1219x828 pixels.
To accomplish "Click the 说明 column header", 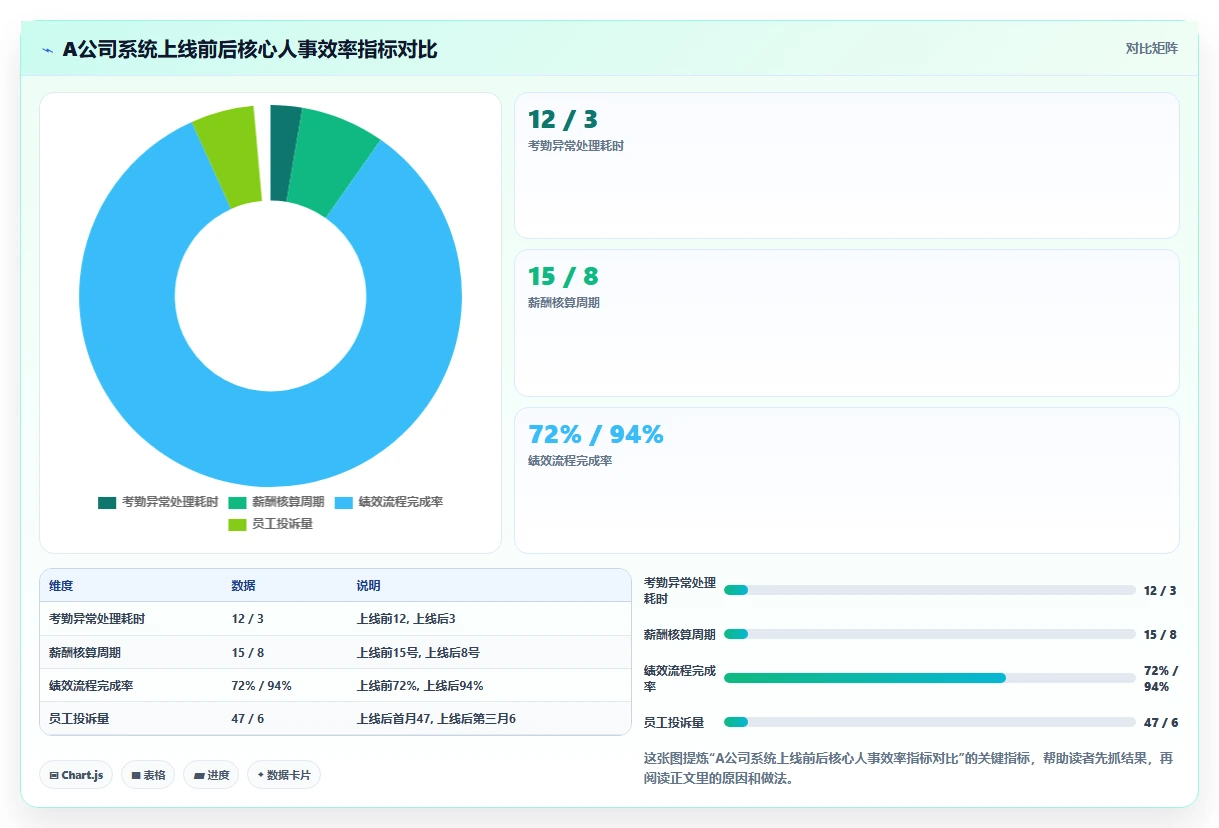I will click(368, 586).
